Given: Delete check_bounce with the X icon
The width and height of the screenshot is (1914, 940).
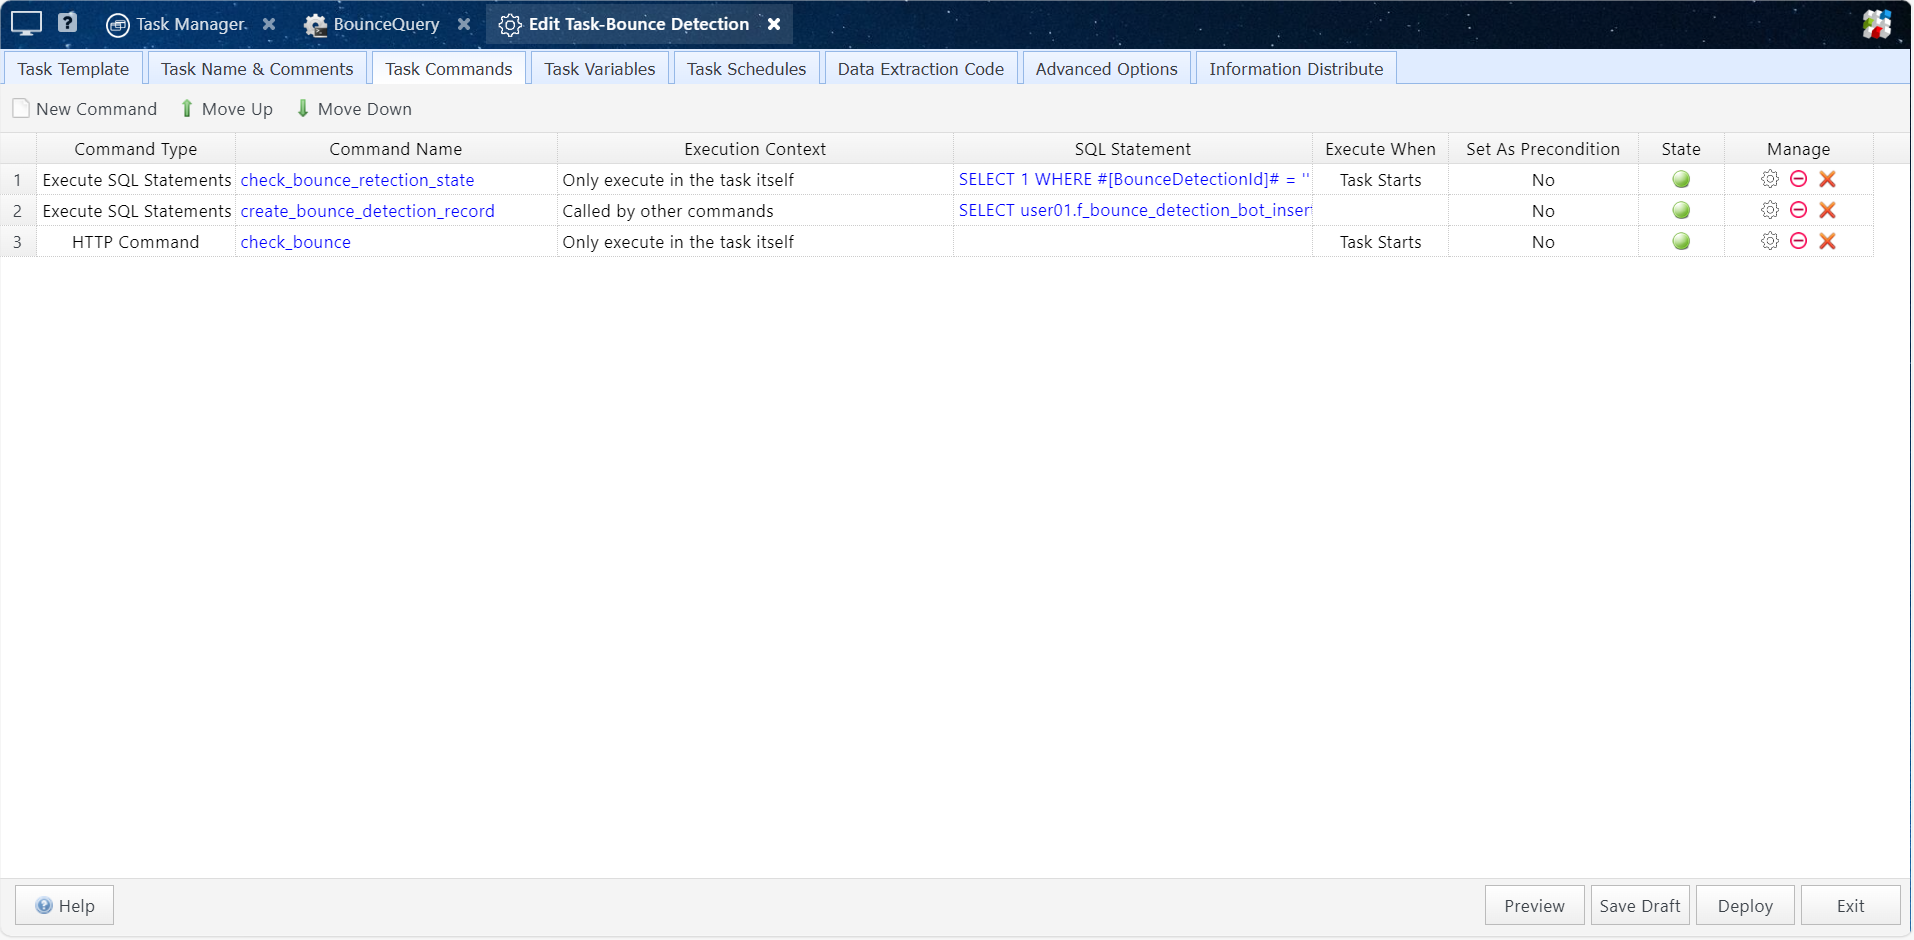Looking at the screenshot, I should pos(1827,241).
